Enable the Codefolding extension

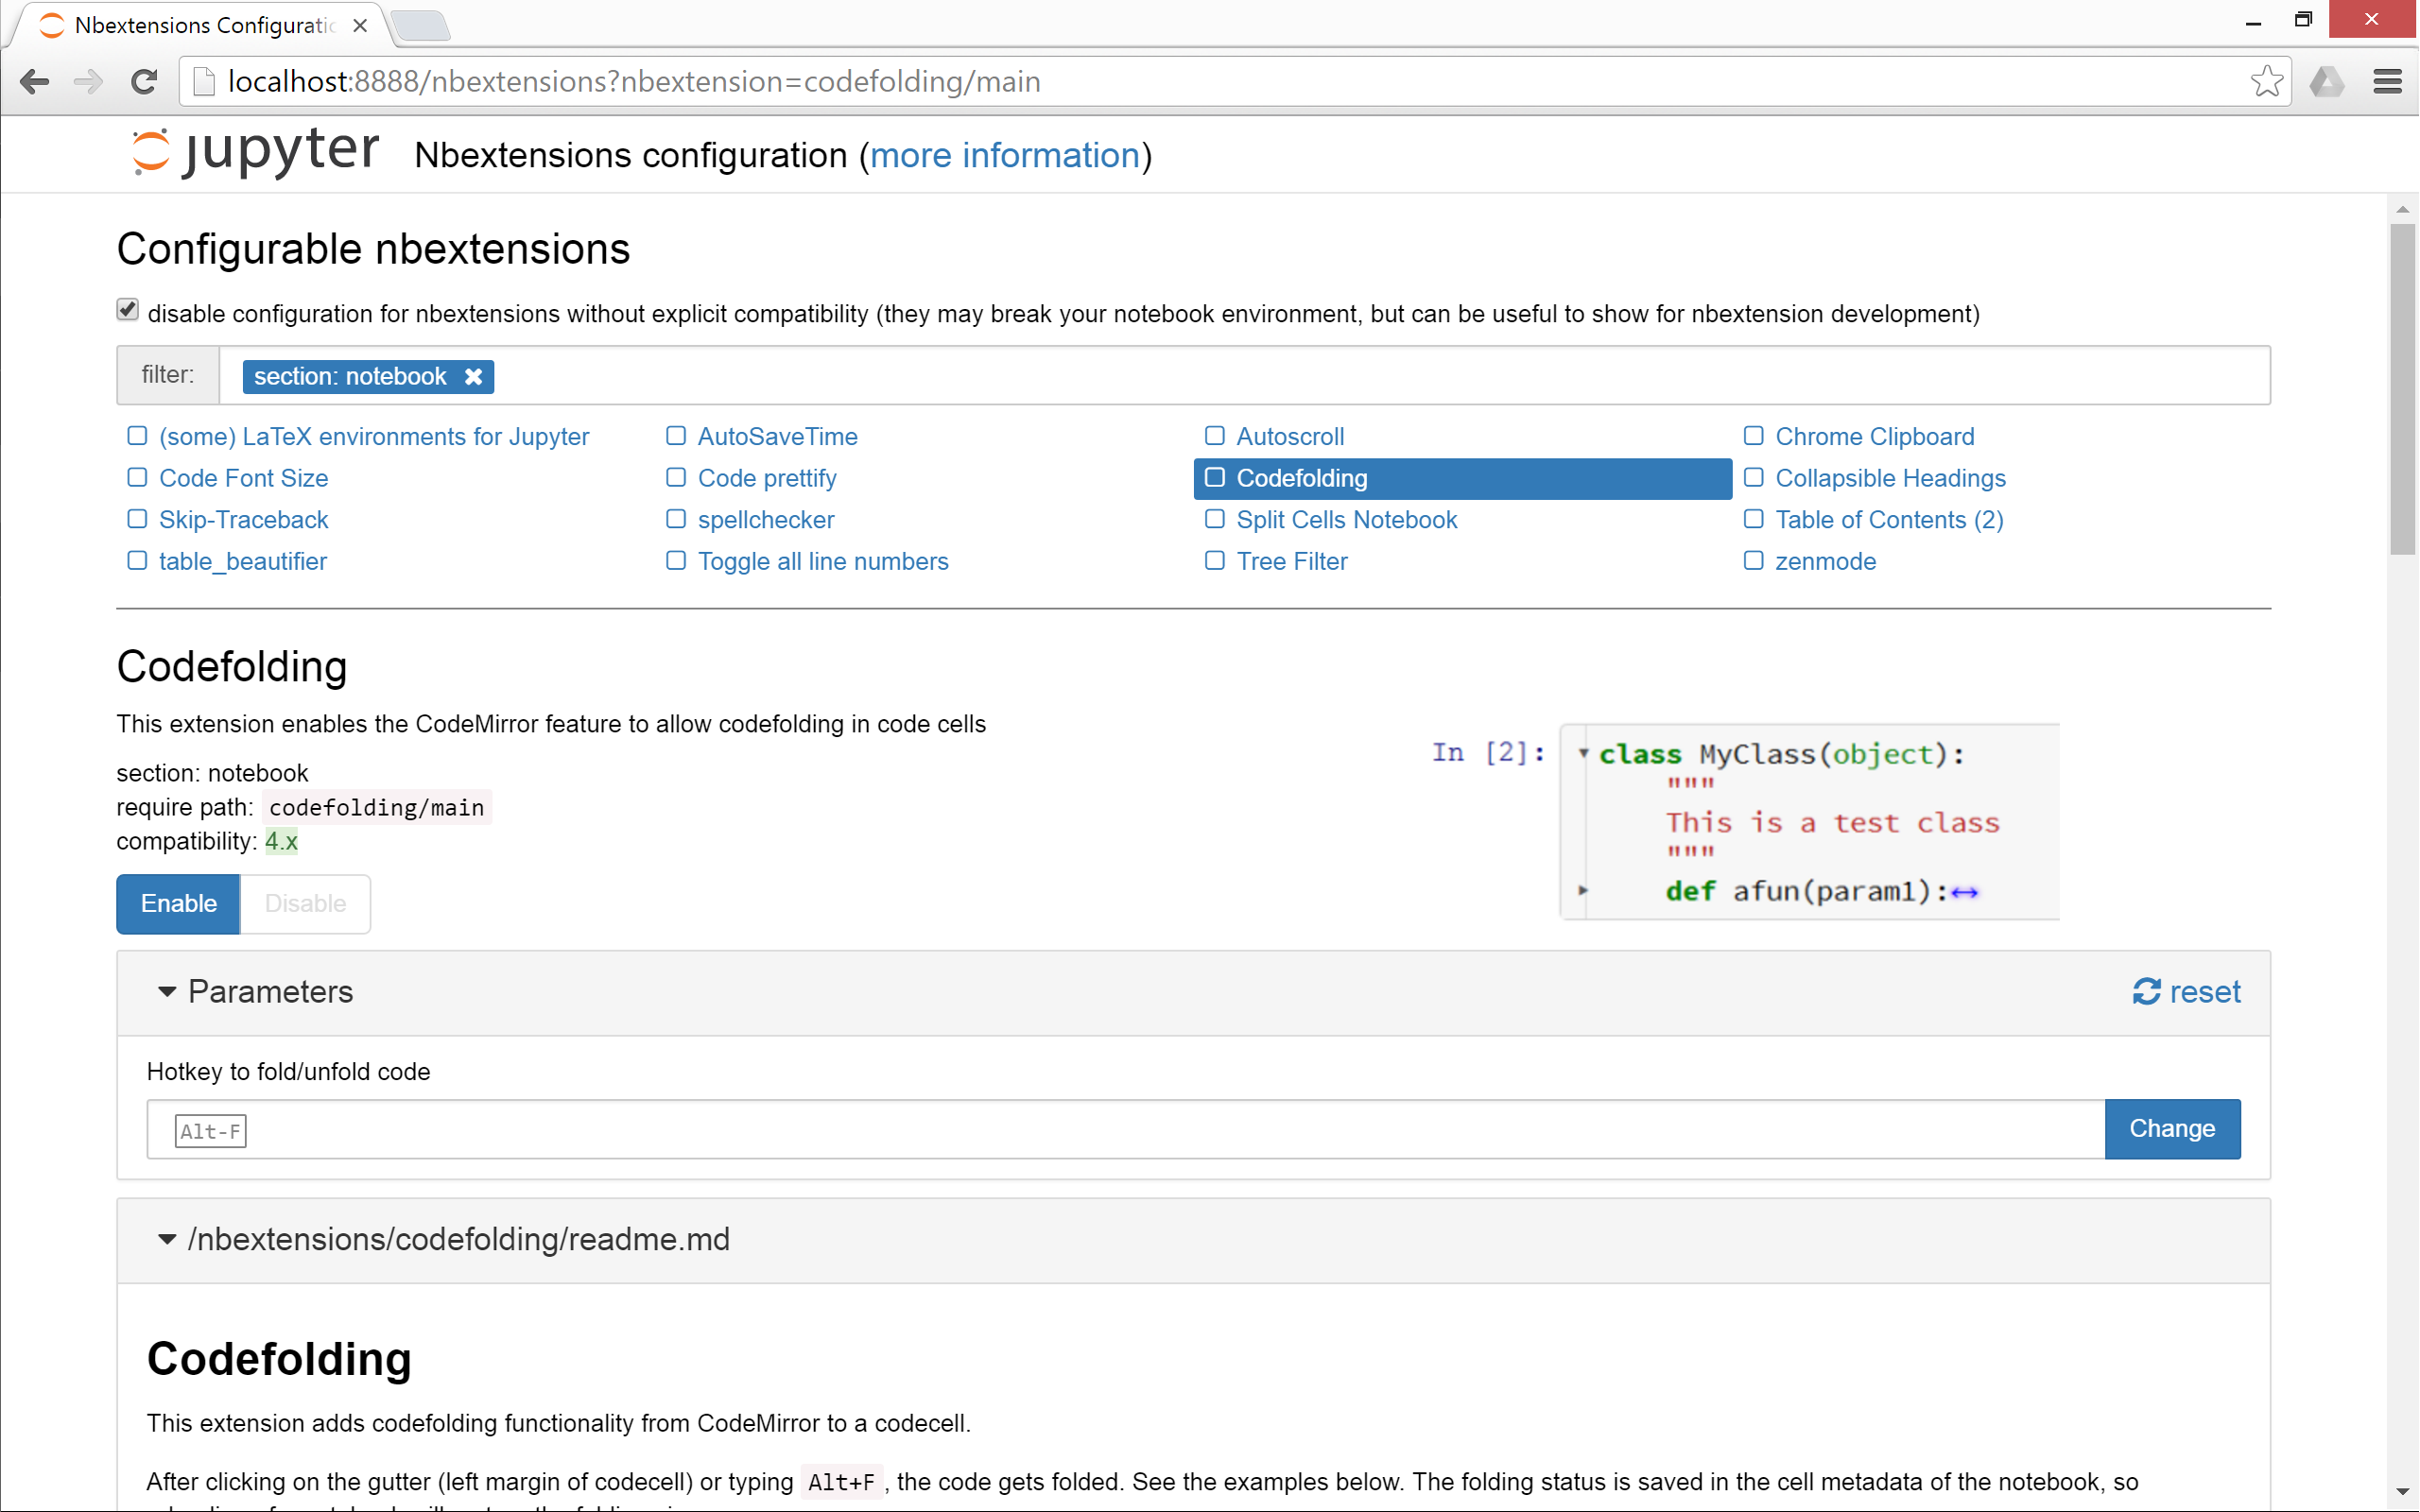pos(178,902)
